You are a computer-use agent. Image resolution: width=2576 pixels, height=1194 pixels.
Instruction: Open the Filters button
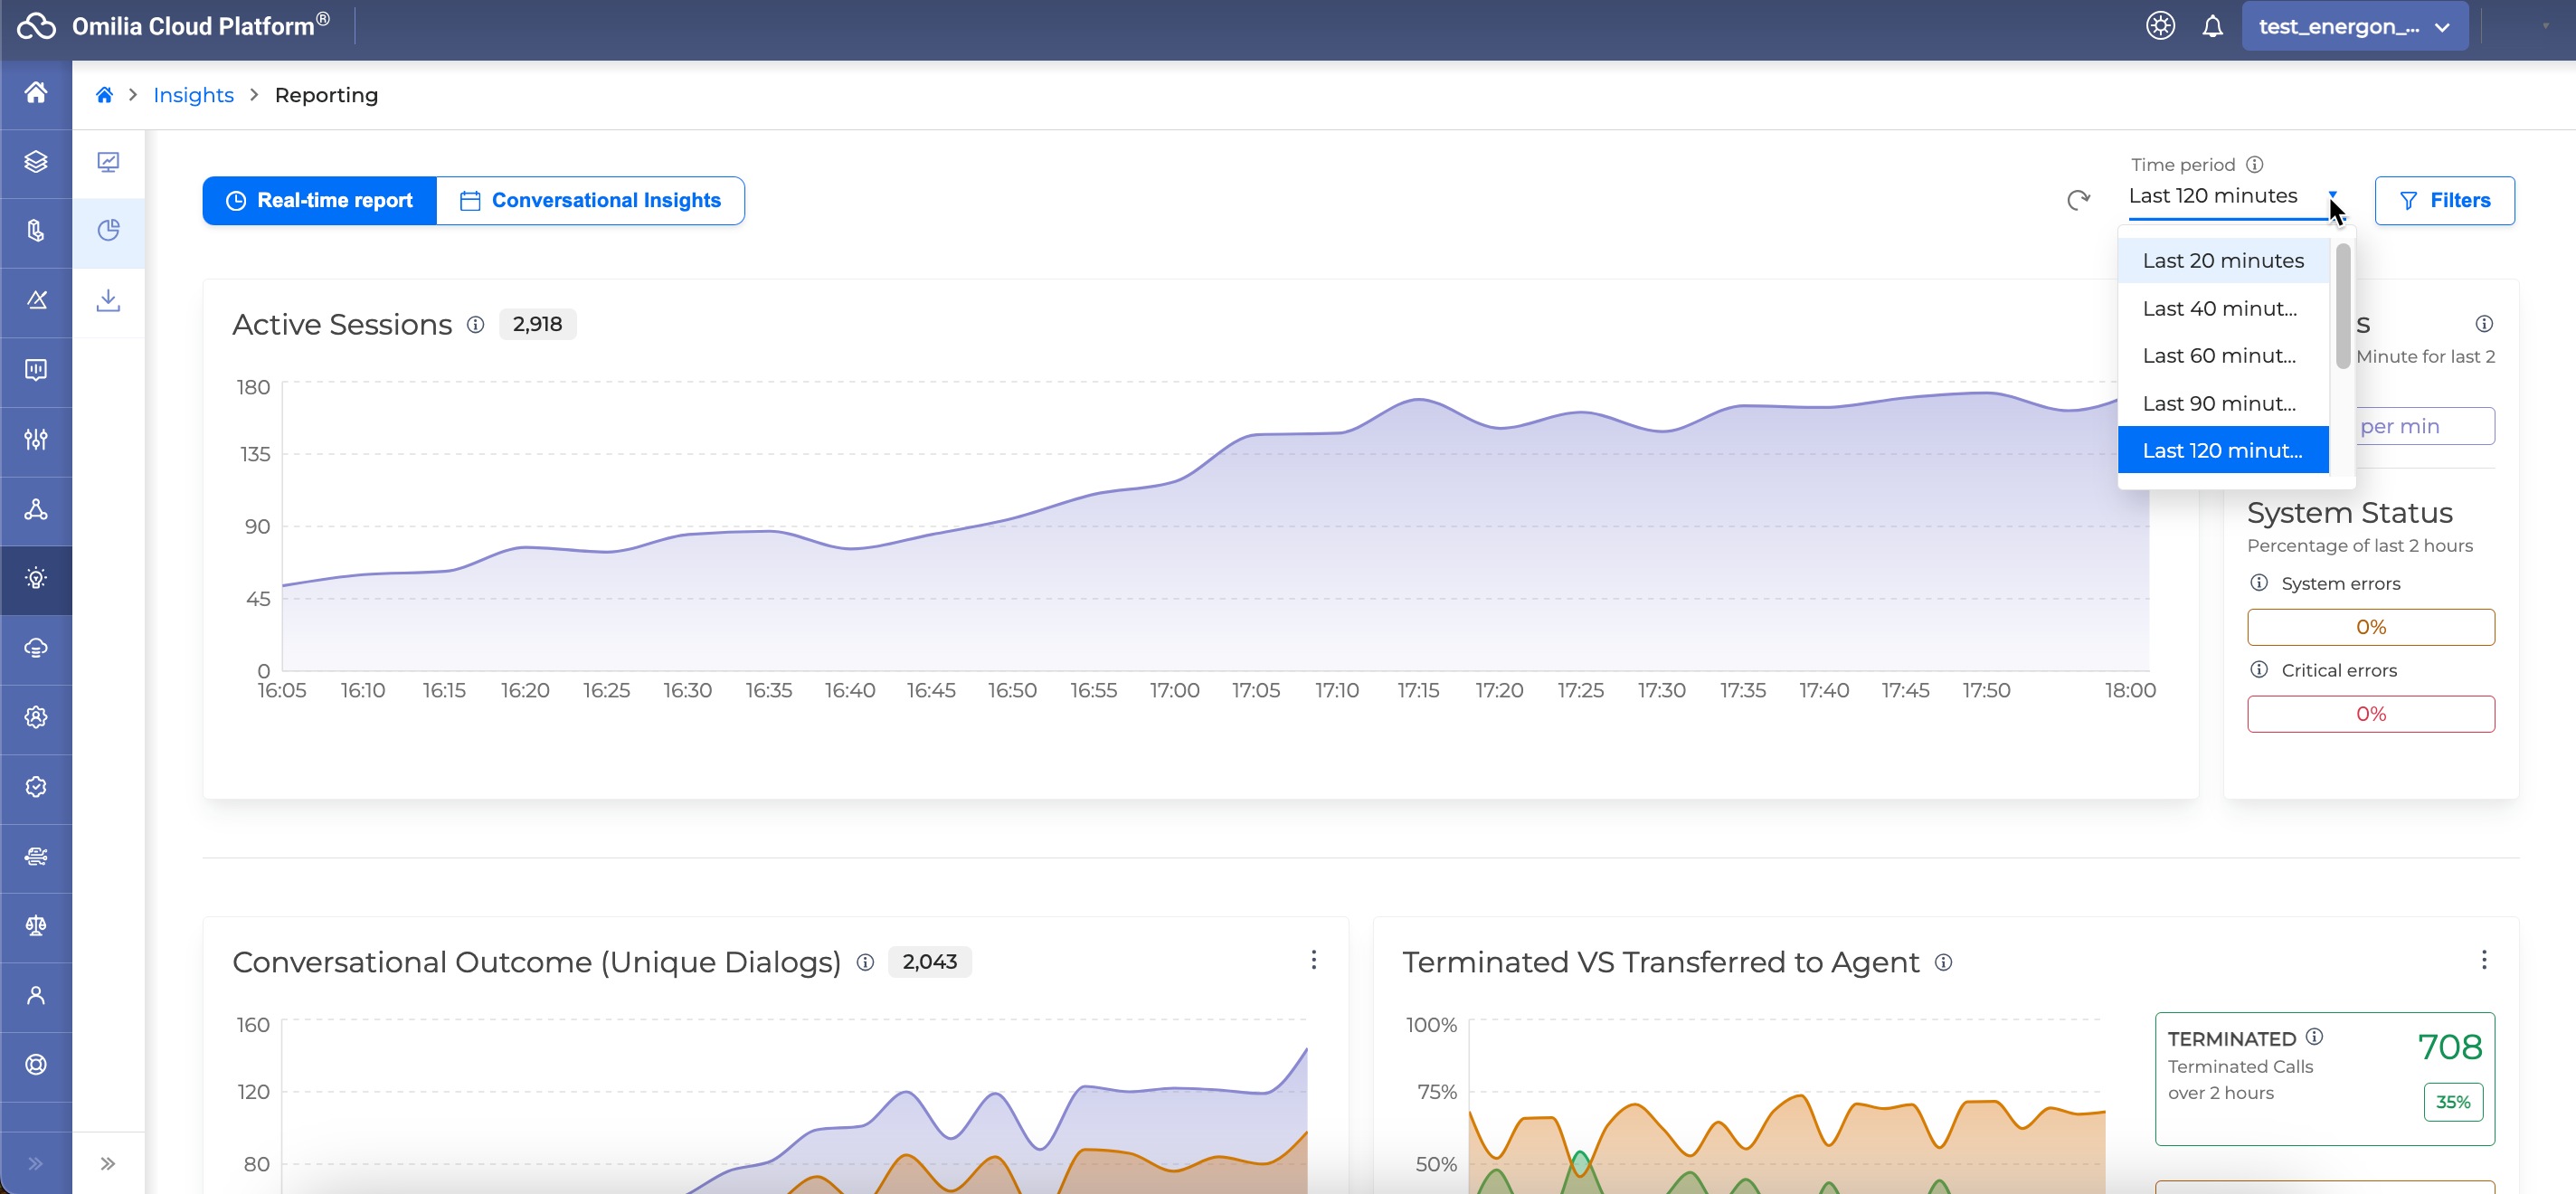point(2443,201)
